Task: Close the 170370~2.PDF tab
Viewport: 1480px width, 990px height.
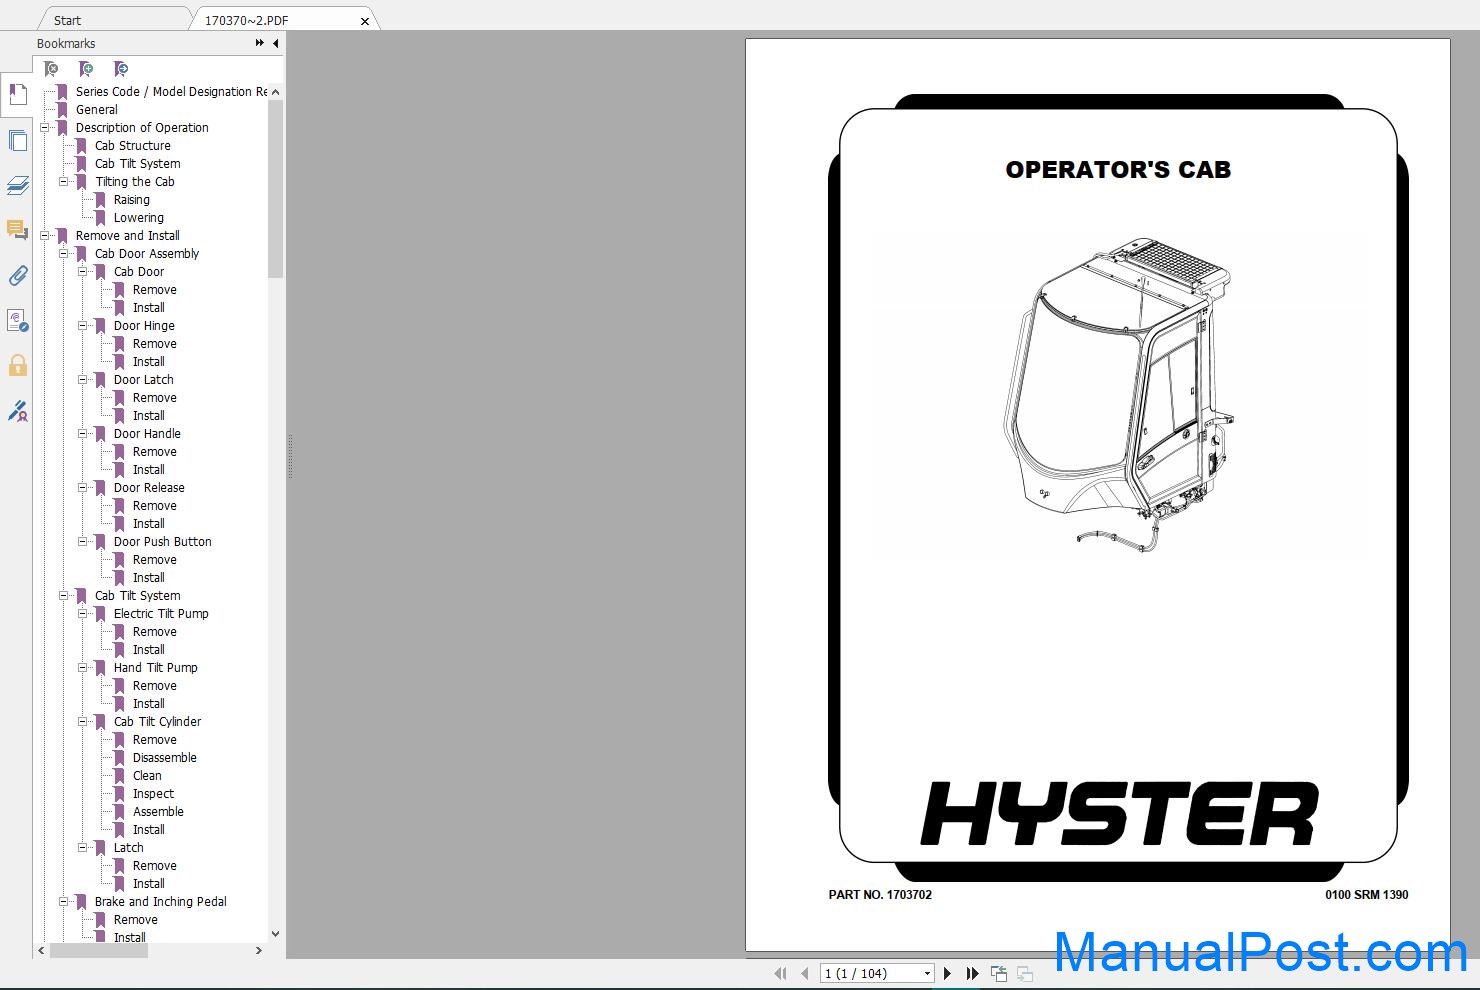Action: tap(365, 21)
